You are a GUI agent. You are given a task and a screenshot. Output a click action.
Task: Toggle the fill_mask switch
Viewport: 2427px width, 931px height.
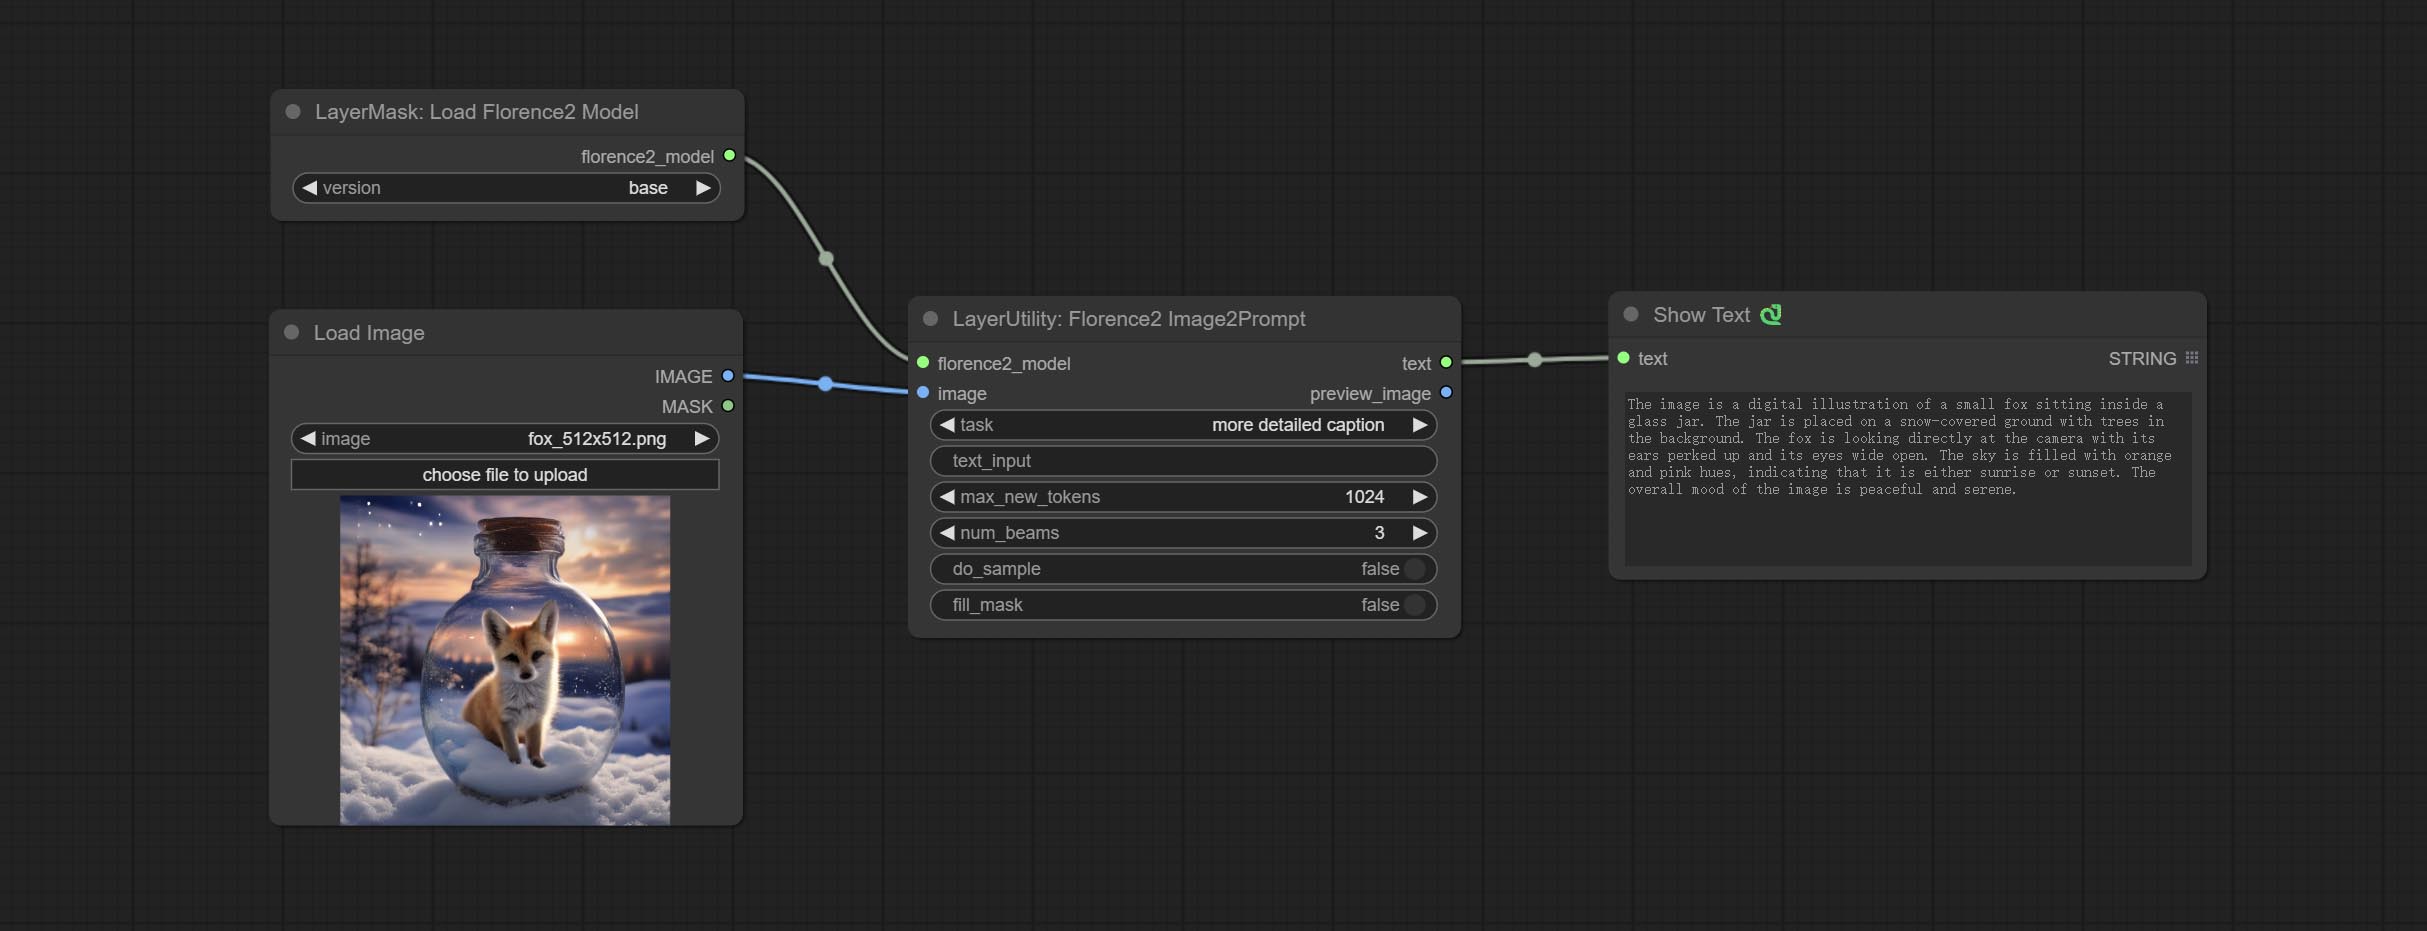(1413, 605)
